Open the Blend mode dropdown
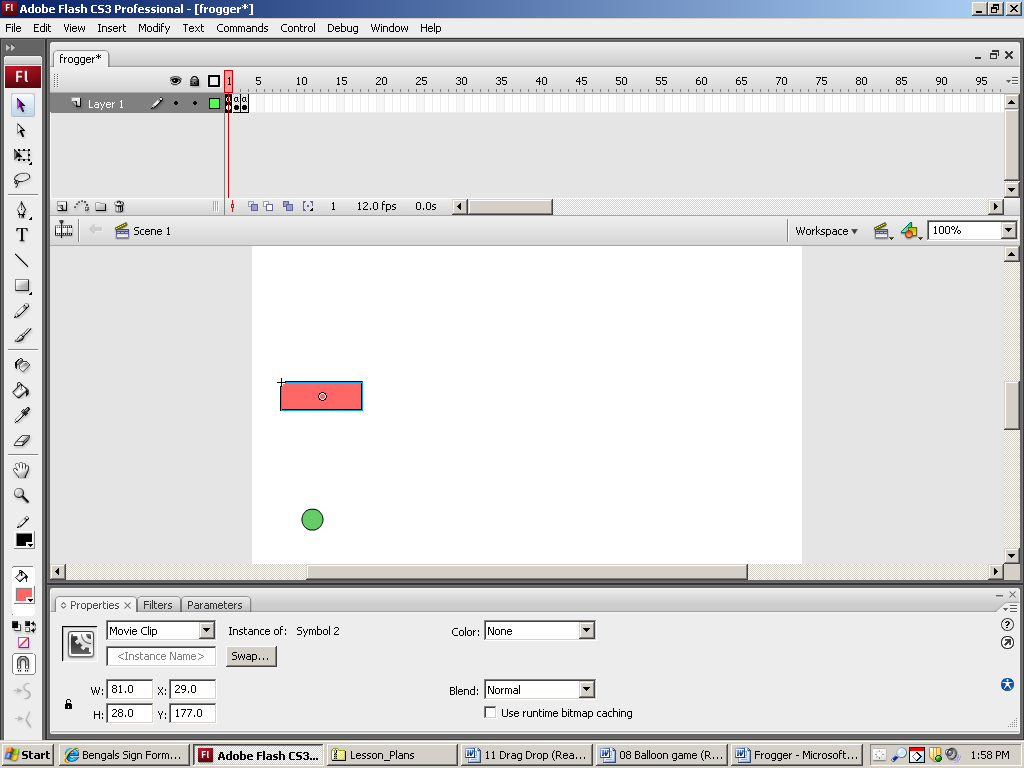 [x=586, y=690]
